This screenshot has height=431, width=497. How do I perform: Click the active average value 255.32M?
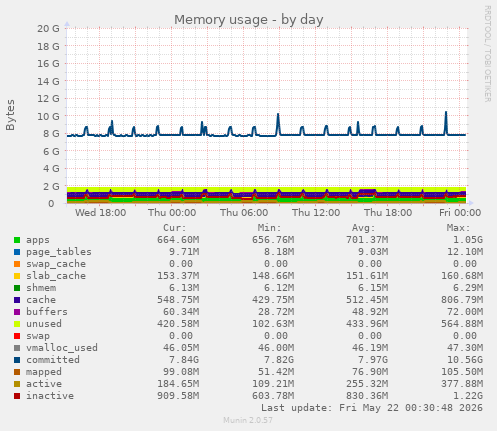[x=367, y=384]
